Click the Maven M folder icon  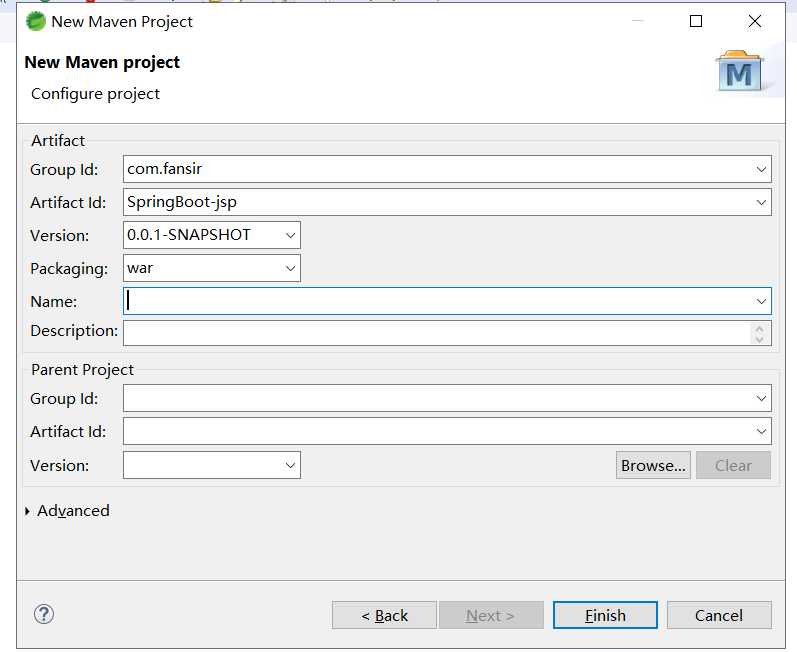(740, 71)
